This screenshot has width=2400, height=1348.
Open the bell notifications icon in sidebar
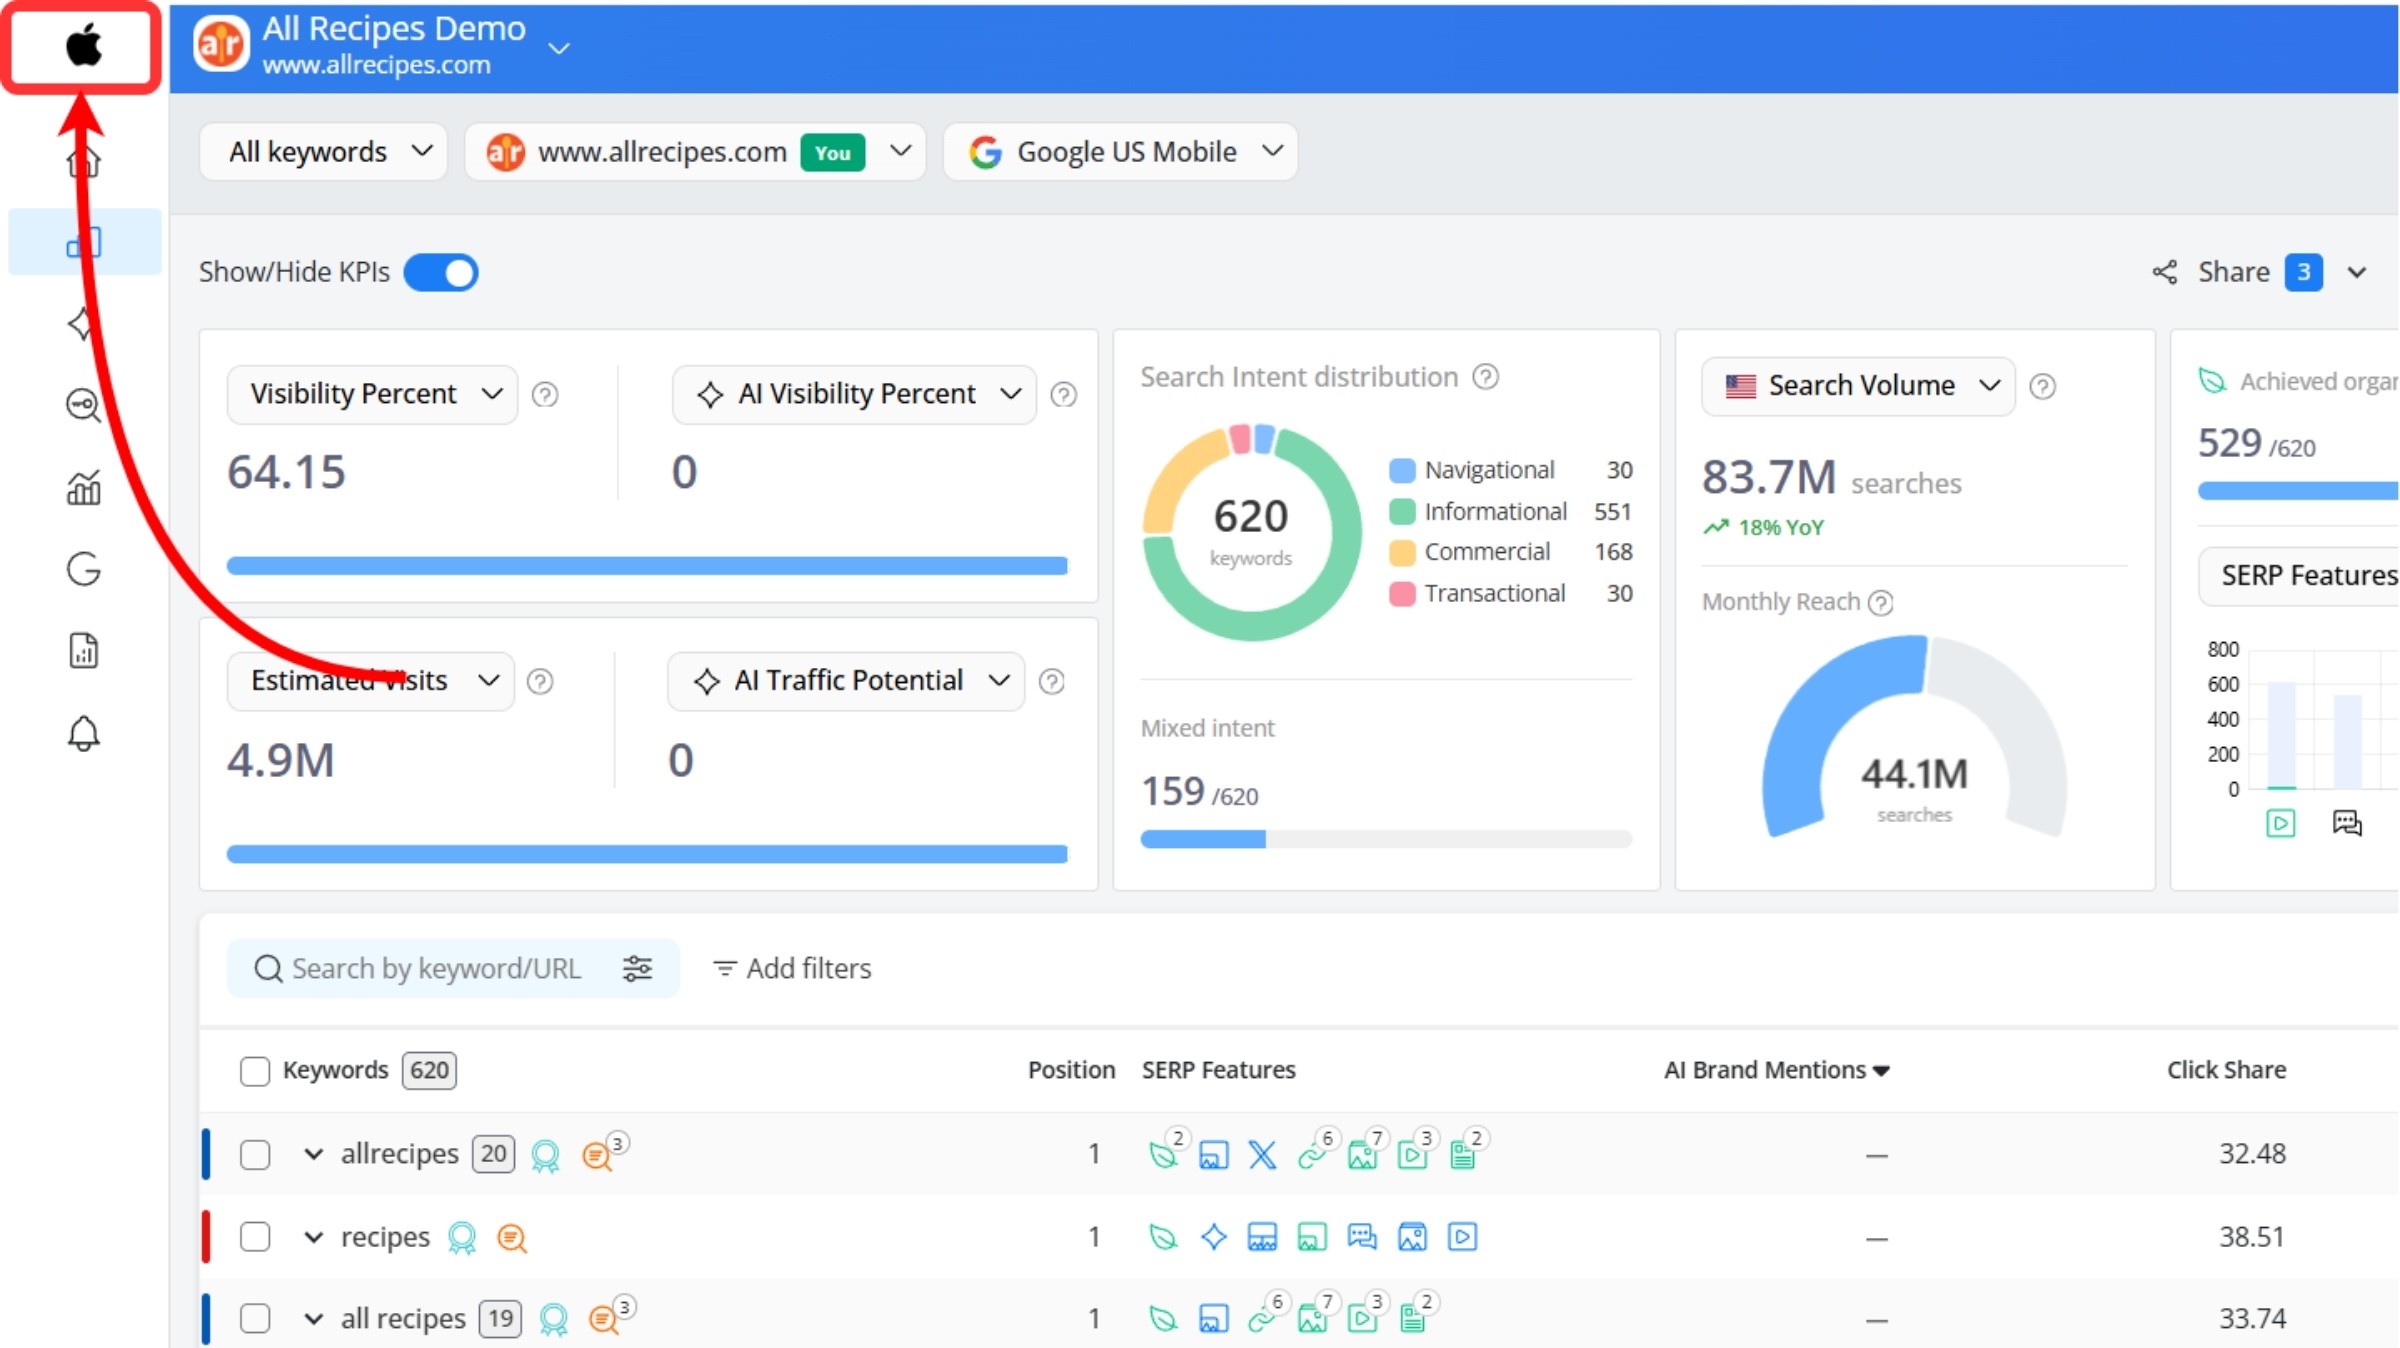[83, 734]
